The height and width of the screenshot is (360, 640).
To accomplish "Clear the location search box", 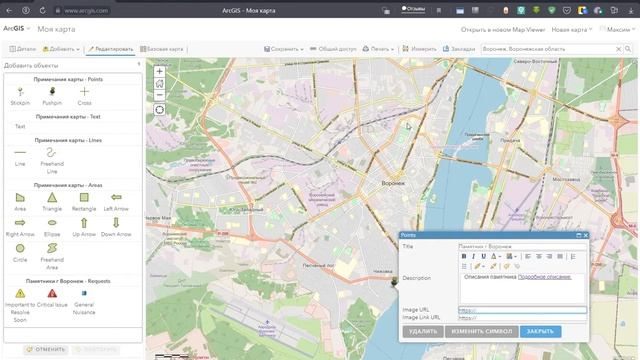I will tap(618, 49).
